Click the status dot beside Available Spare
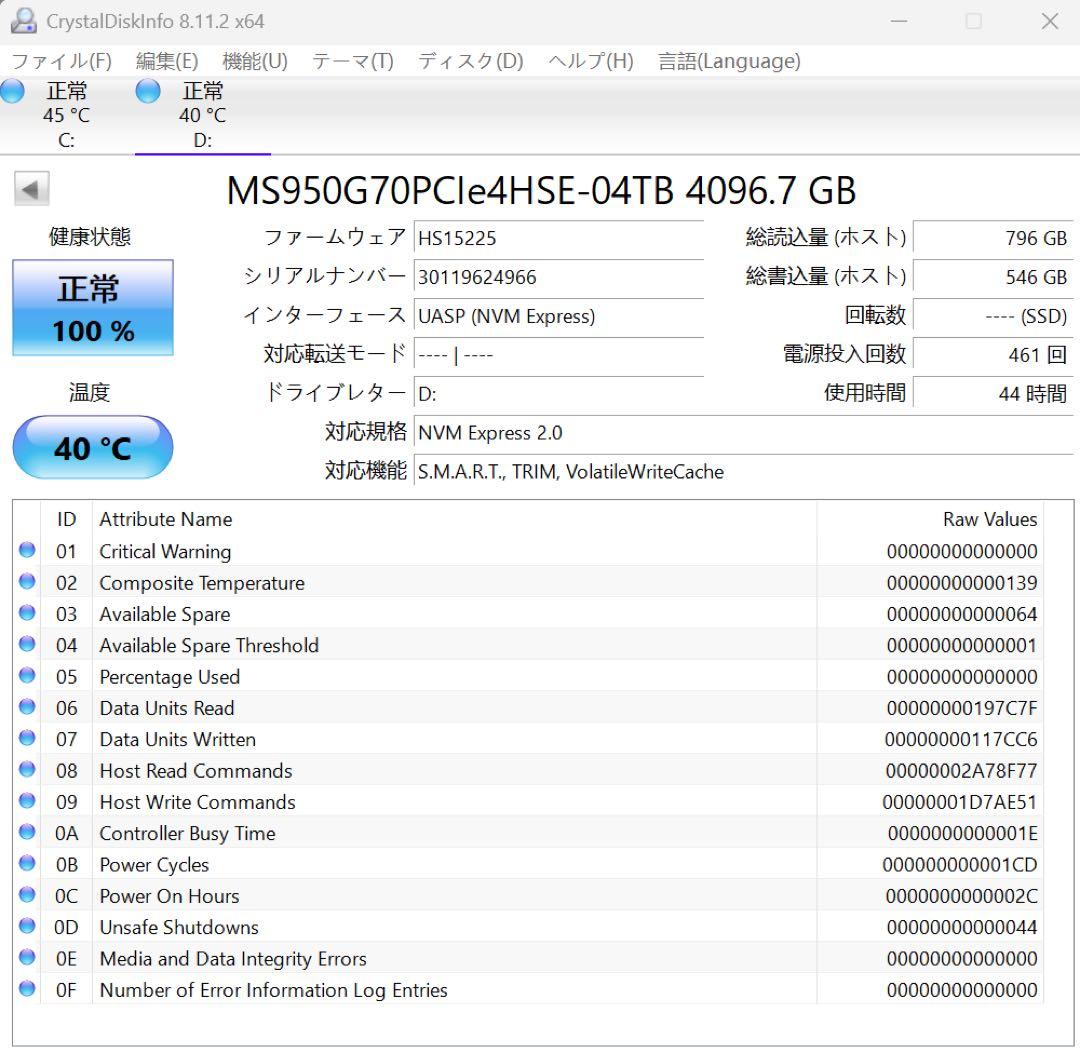This screenshot has width=1080, height=1048. 27,614
